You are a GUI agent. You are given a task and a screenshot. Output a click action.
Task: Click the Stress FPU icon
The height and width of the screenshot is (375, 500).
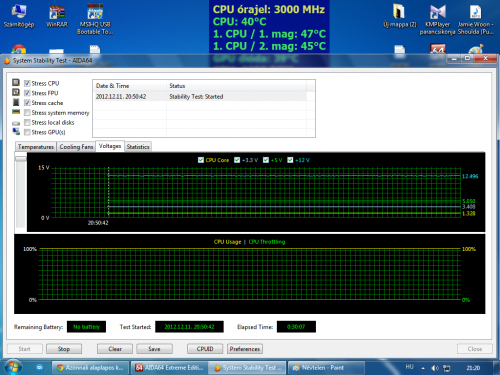16,92
